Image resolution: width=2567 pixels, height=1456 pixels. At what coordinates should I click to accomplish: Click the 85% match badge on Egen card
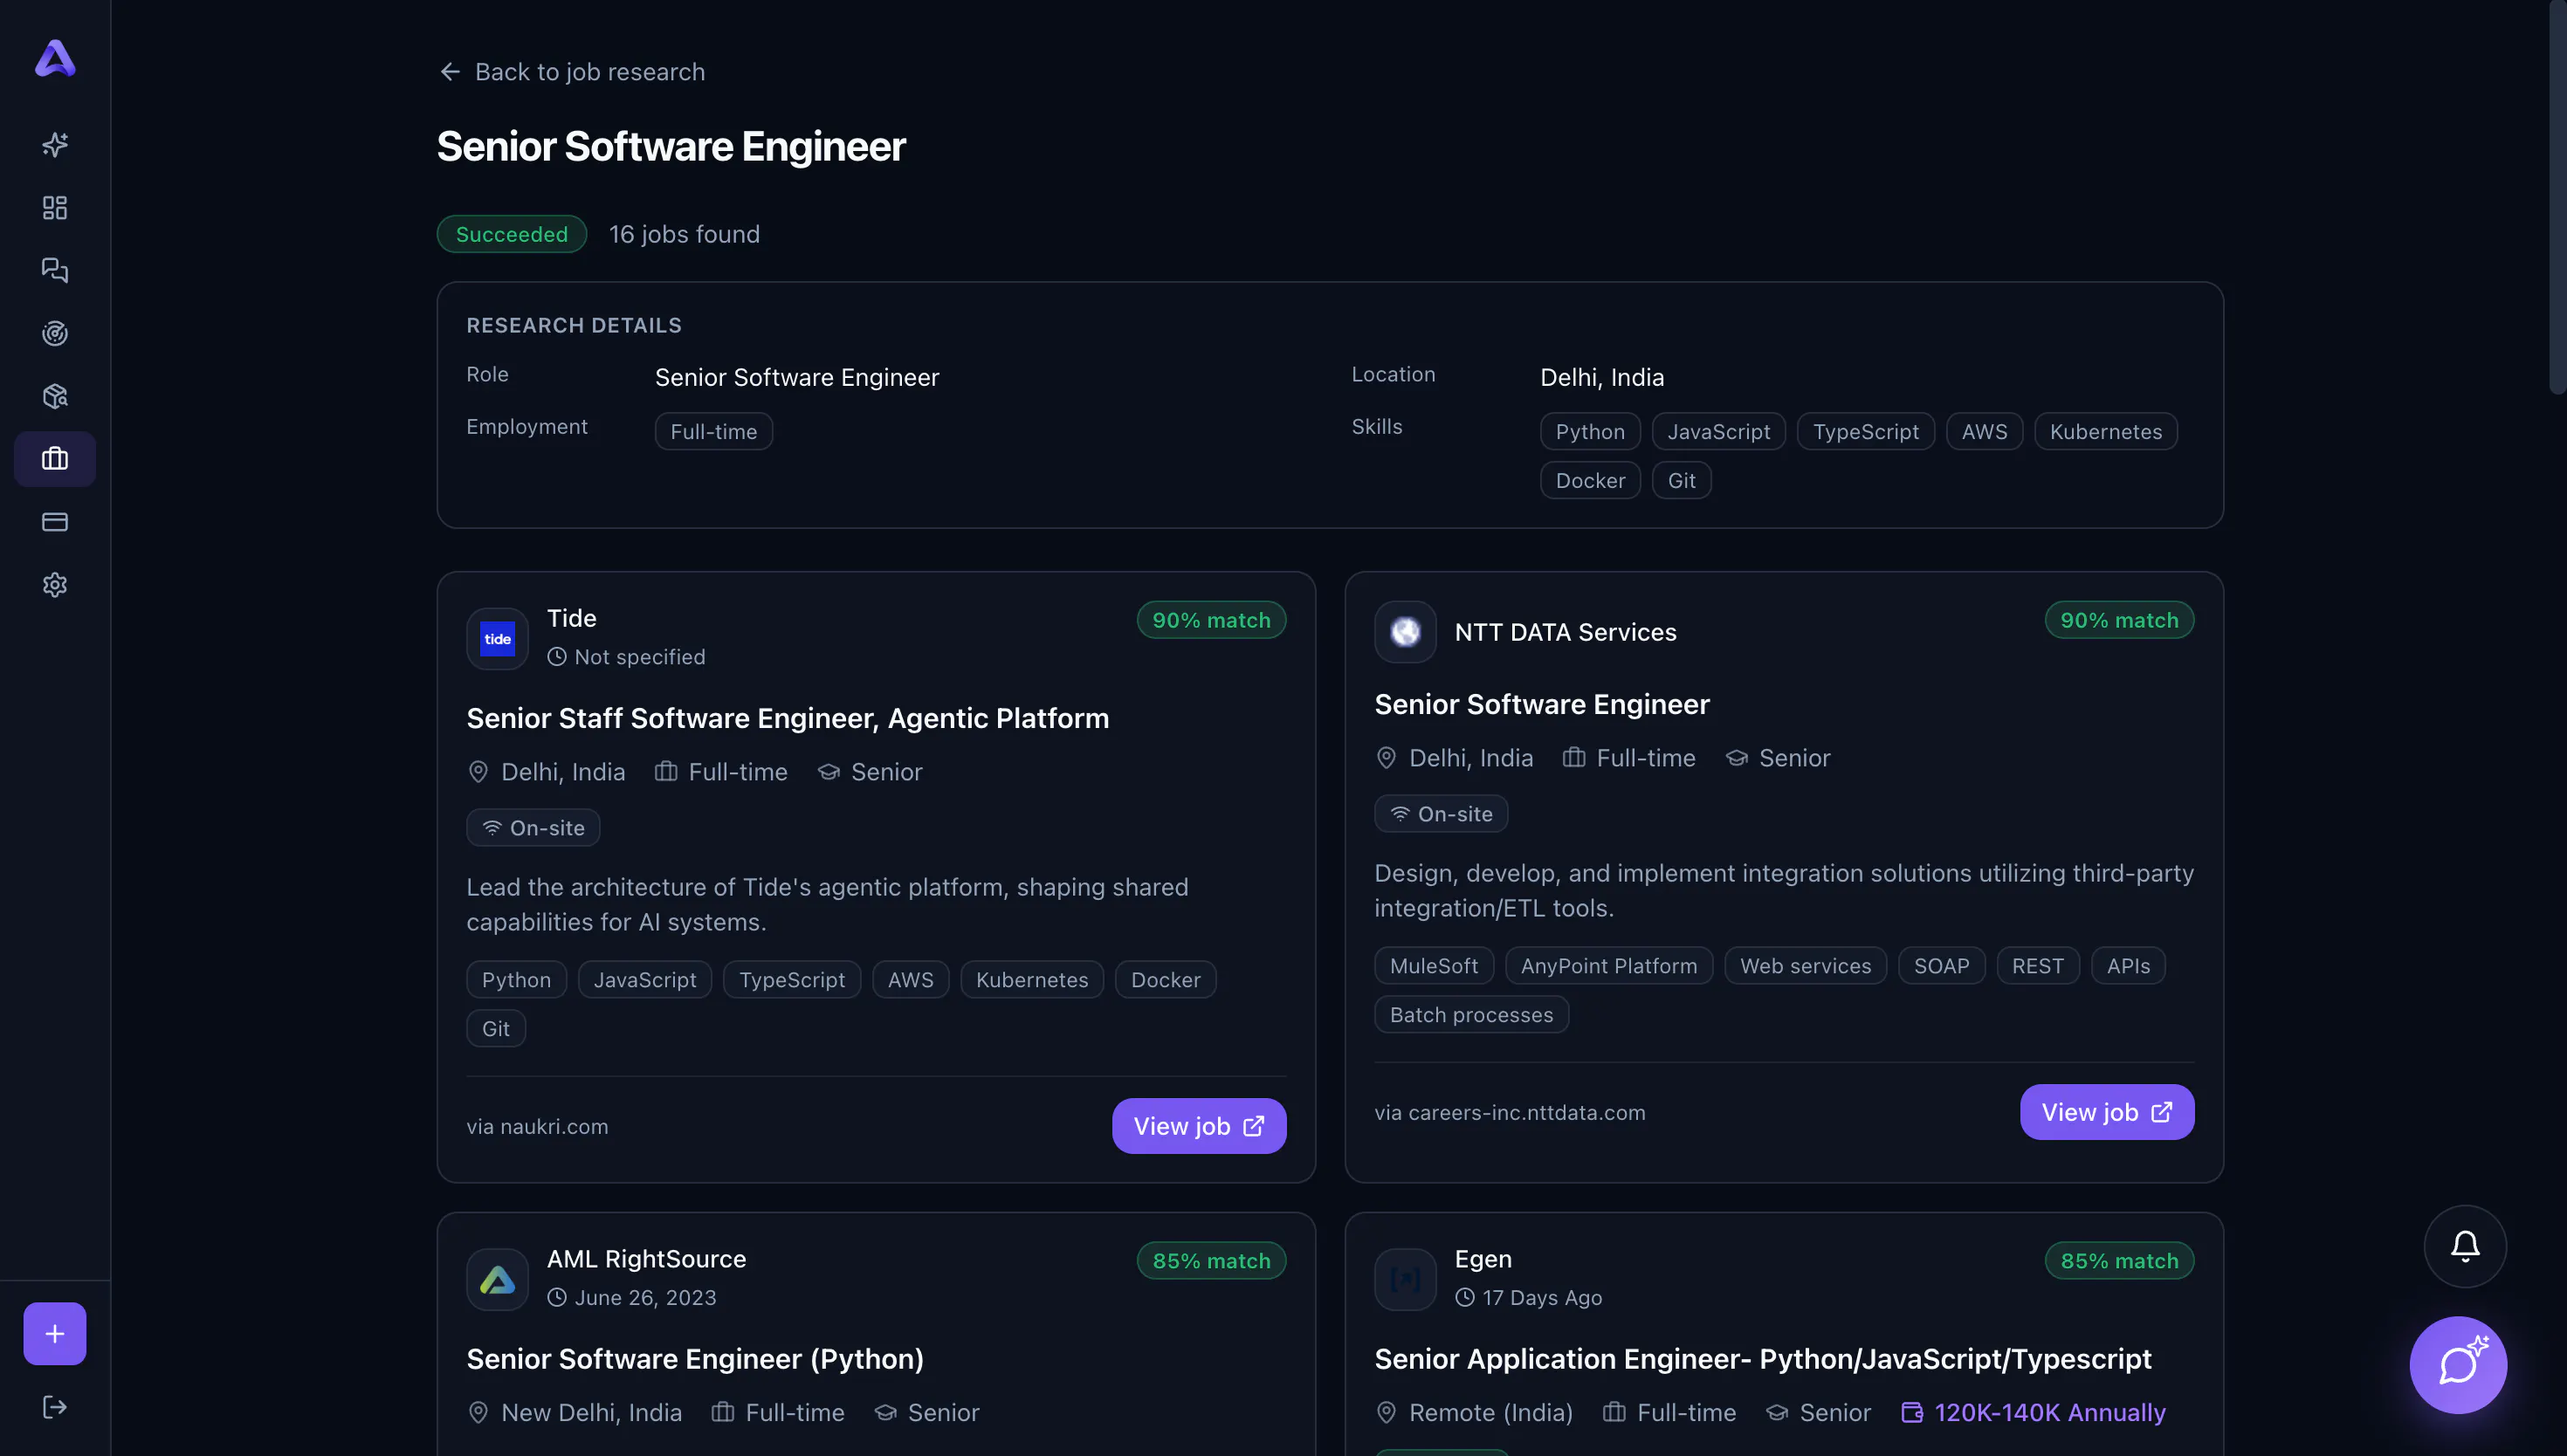(x=2119, y=1261)
